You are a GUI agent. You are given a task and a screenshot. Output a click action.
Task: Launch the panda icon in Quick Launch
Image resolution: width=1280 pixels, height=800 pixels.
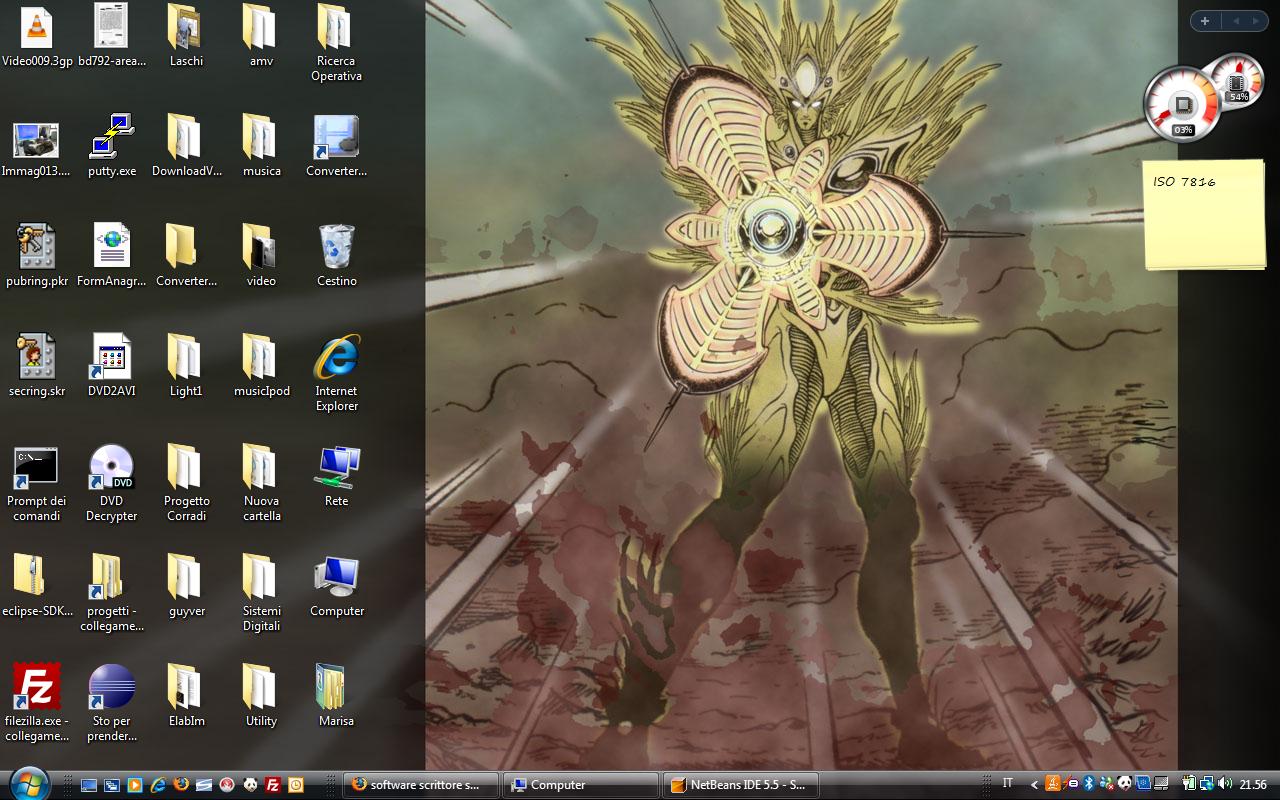(250, 785)
